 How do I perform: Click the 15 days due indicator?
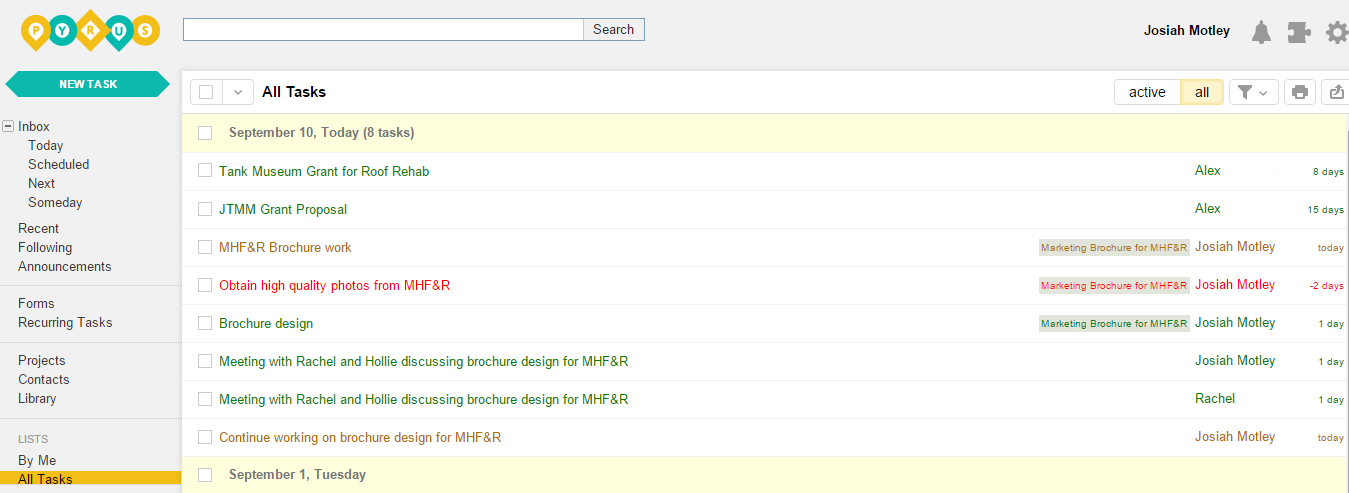coord(1326,210)
